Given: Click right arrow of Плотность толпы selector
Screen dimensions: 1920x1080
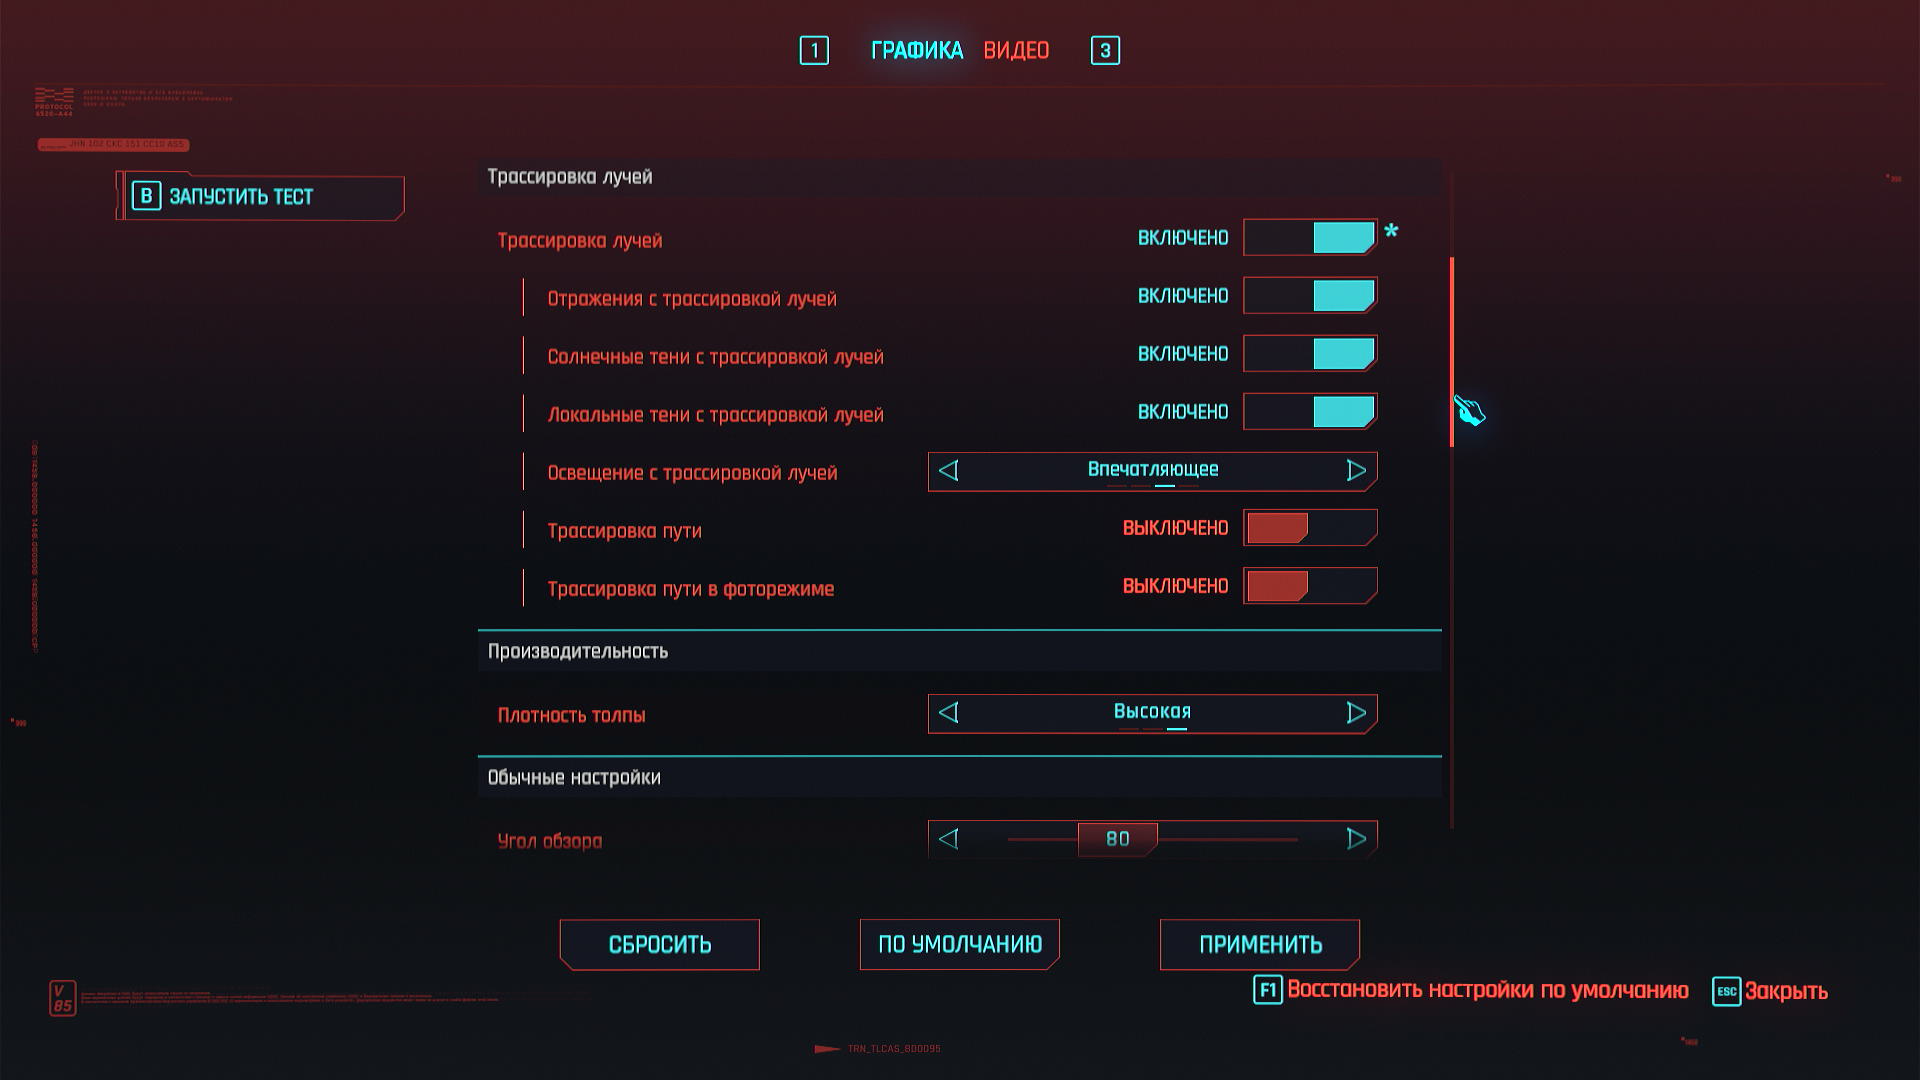Looking at the screenshot, I should click(x=1356, y=712).
